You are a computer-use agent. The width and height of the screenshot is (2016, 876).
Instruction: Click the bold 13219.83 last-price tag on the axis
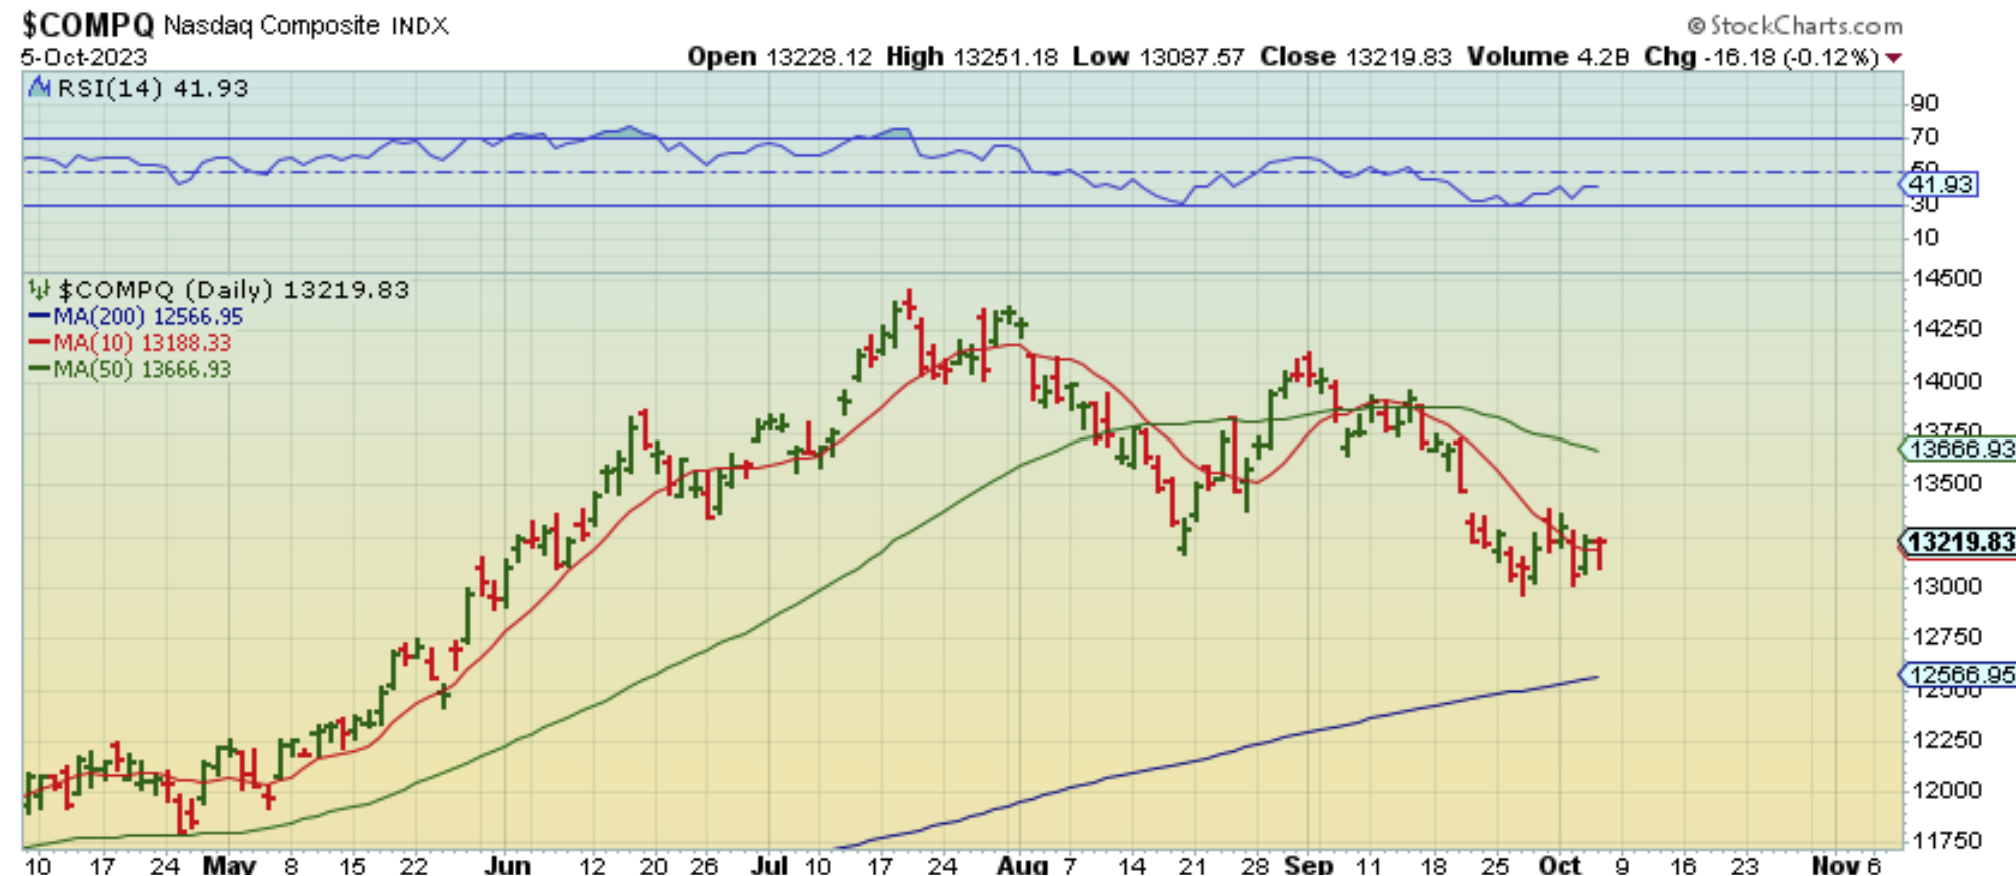tap(1958, 542)
